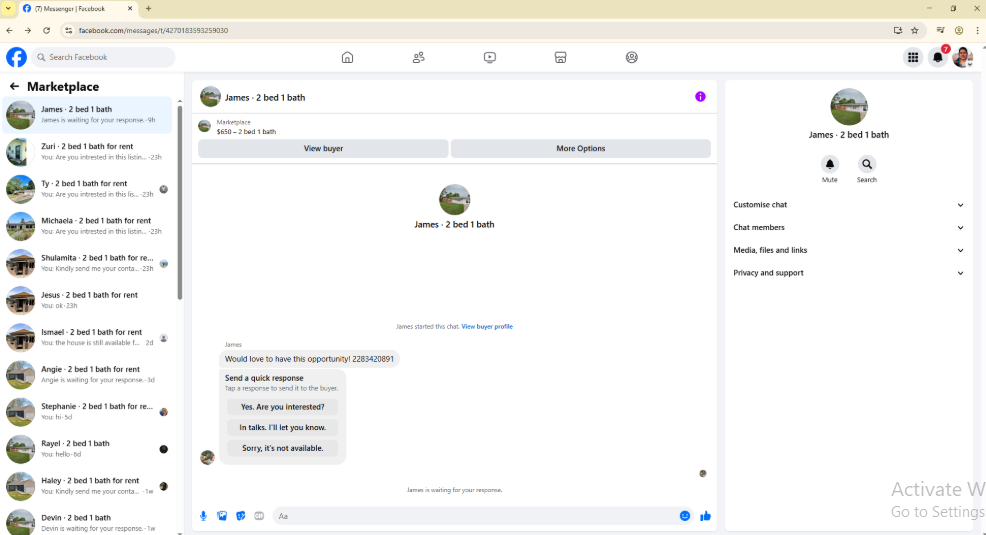
Task: Open the Facebook Home icon
Action: point(347,57)
